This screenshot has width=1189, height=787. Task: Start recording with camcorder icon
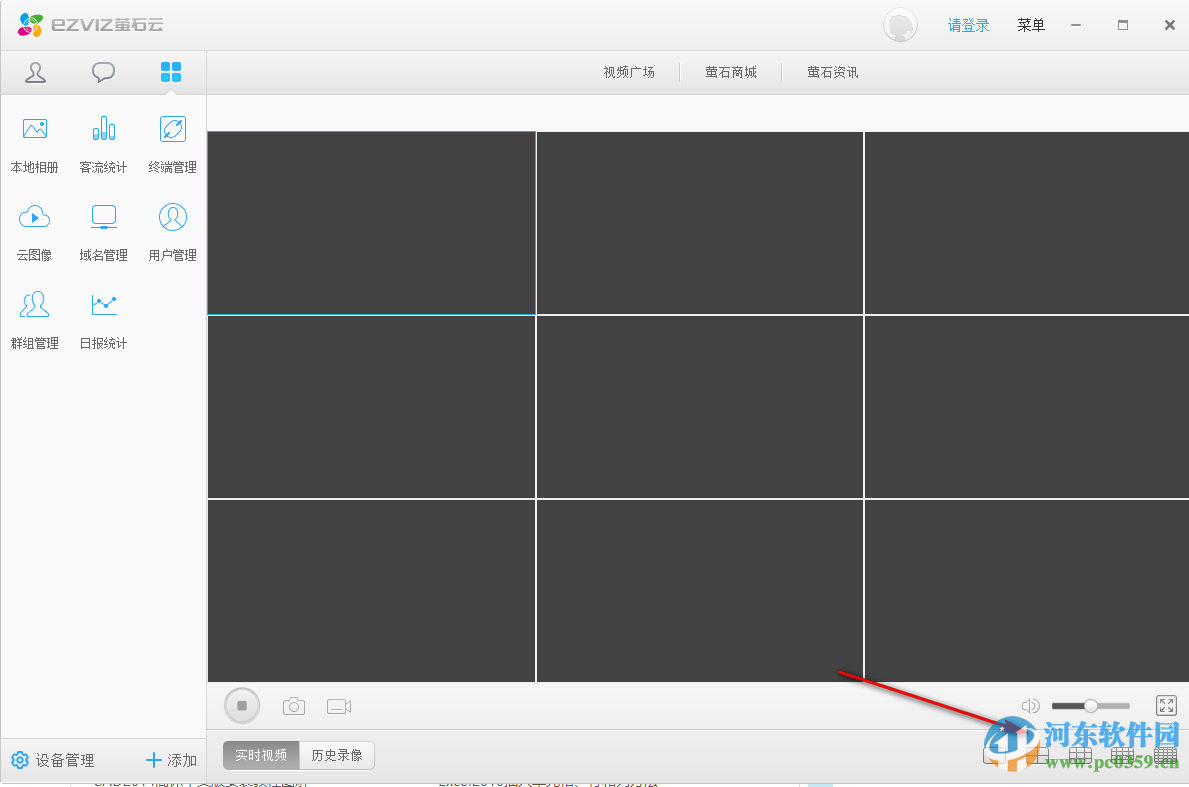pos(339,707)
